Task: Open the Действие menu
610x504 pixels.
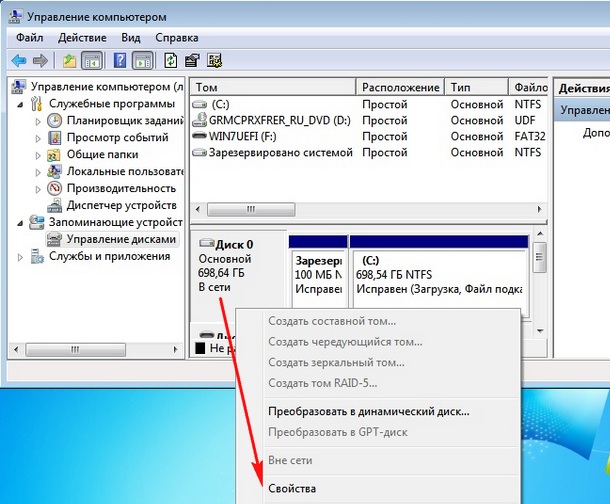Action: [x=82, y=38]
